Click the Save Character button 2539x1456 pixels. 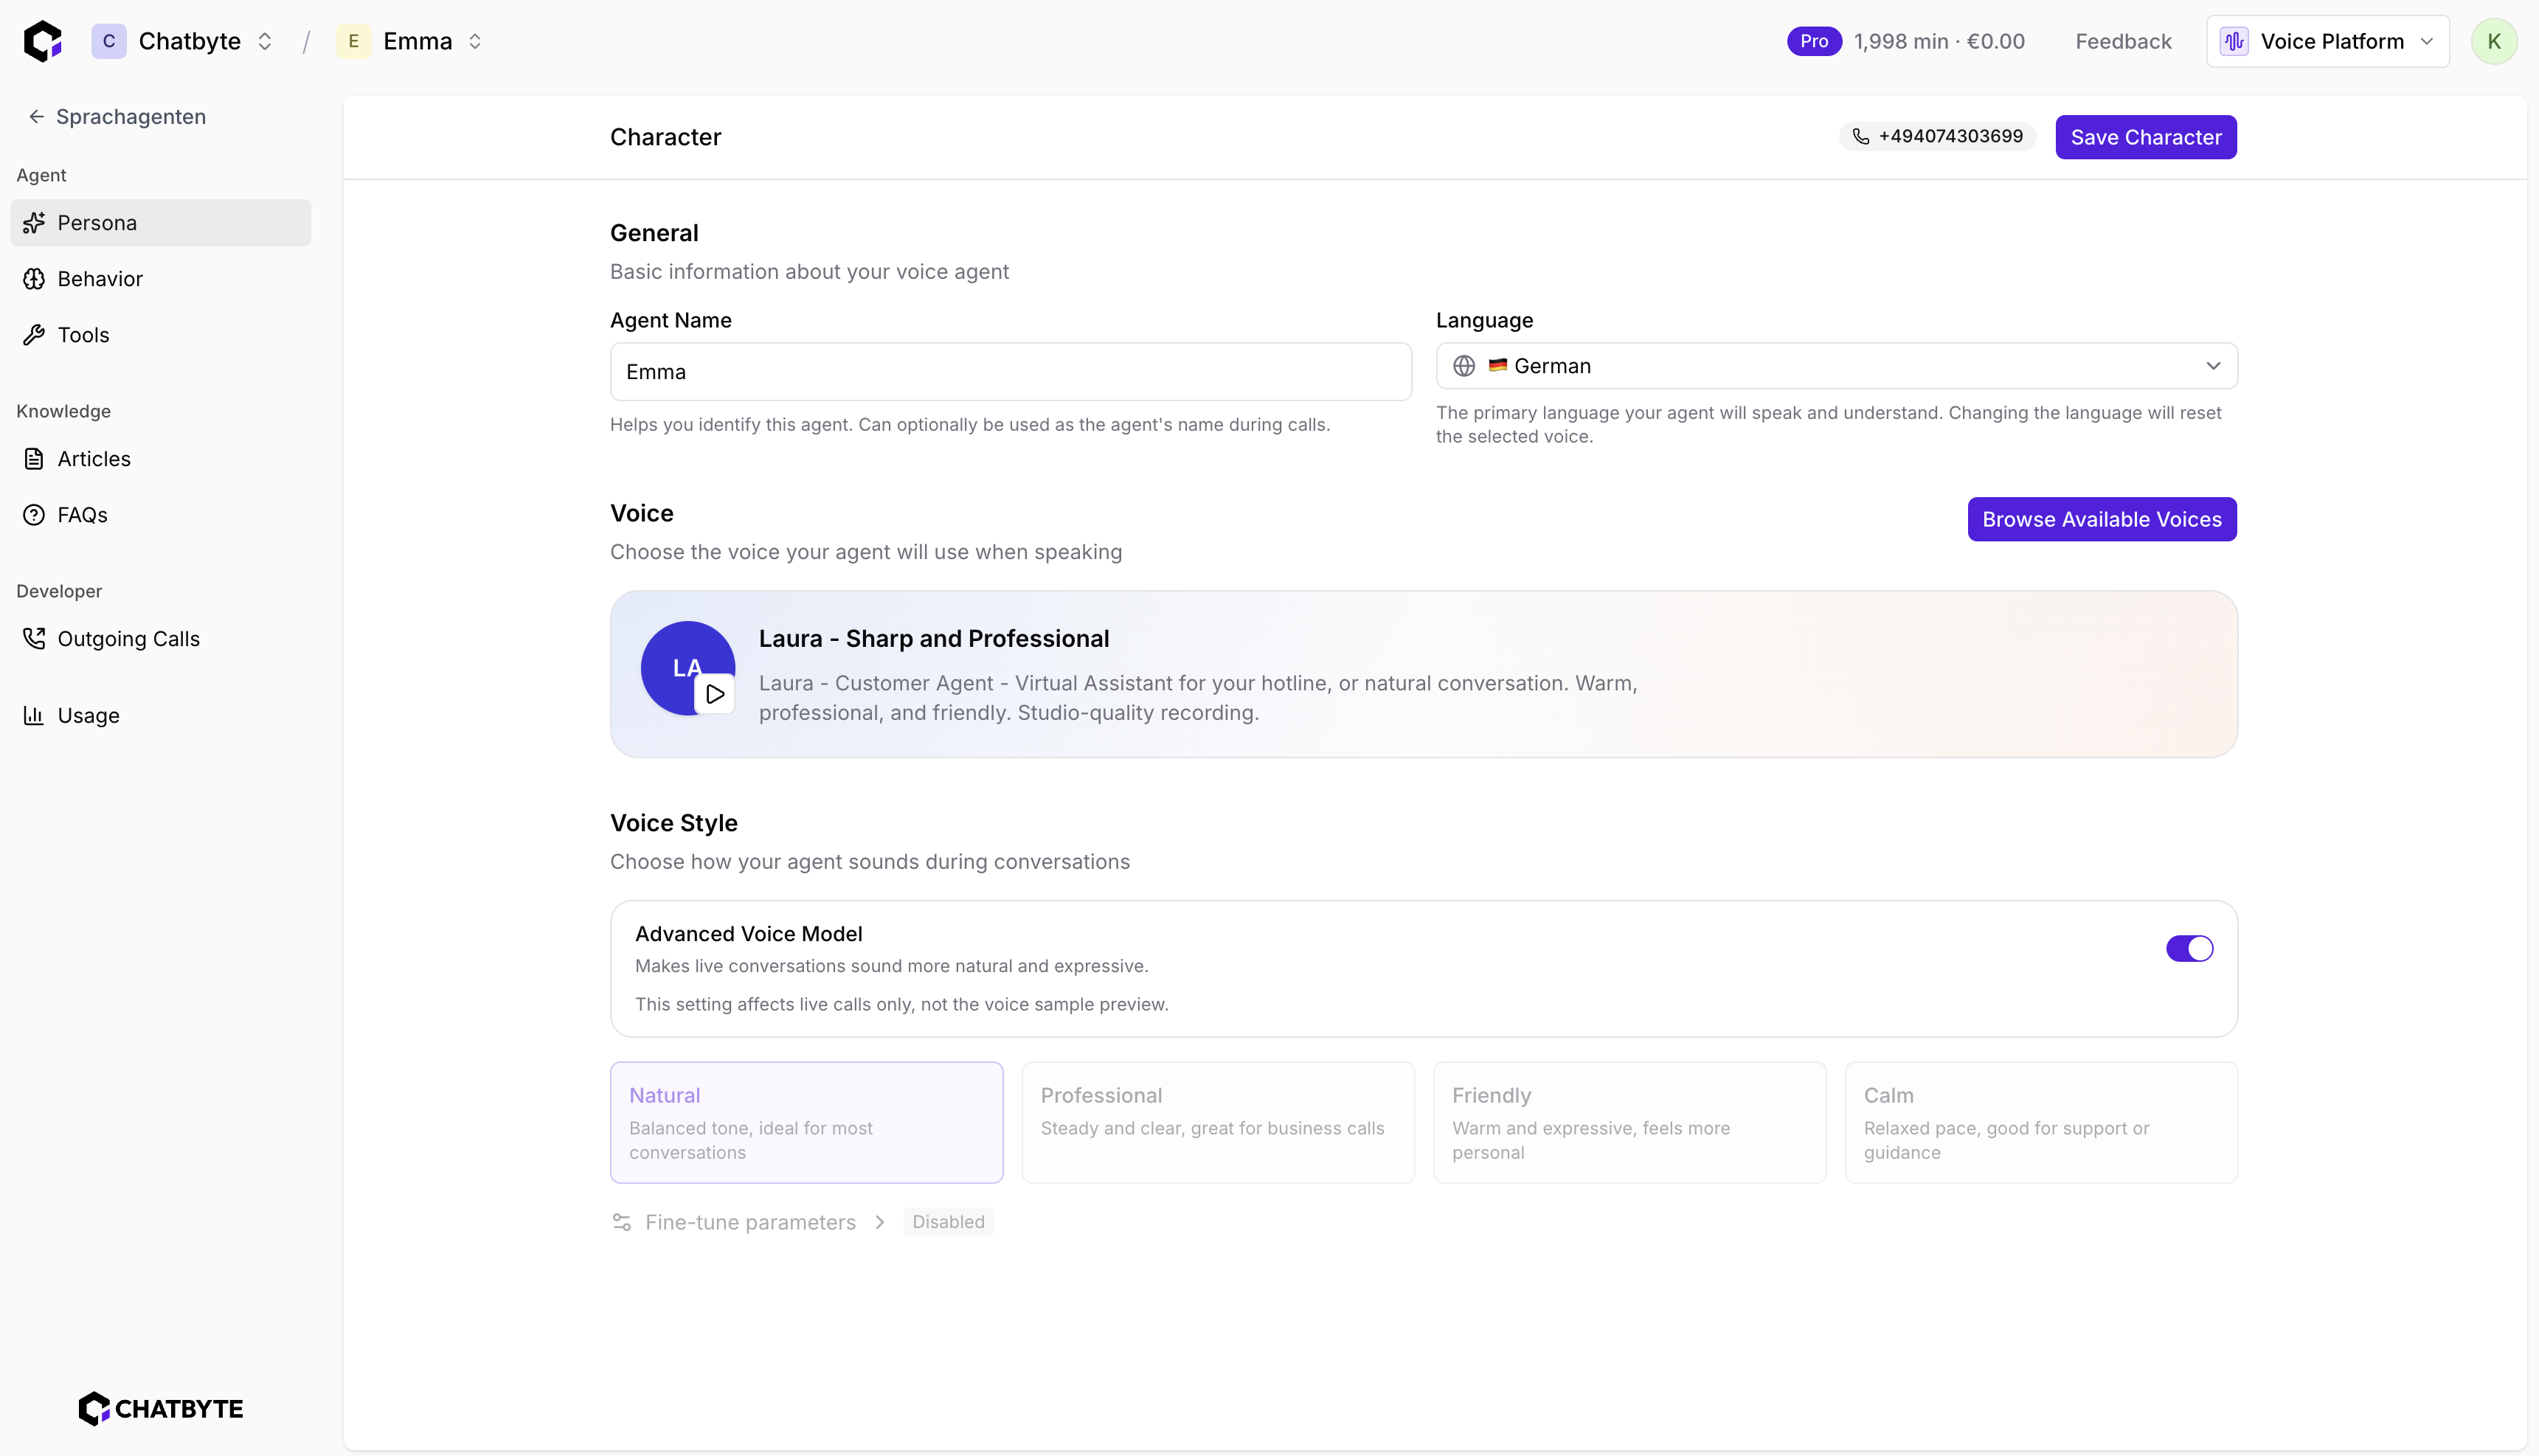[x=2145, y=137]
